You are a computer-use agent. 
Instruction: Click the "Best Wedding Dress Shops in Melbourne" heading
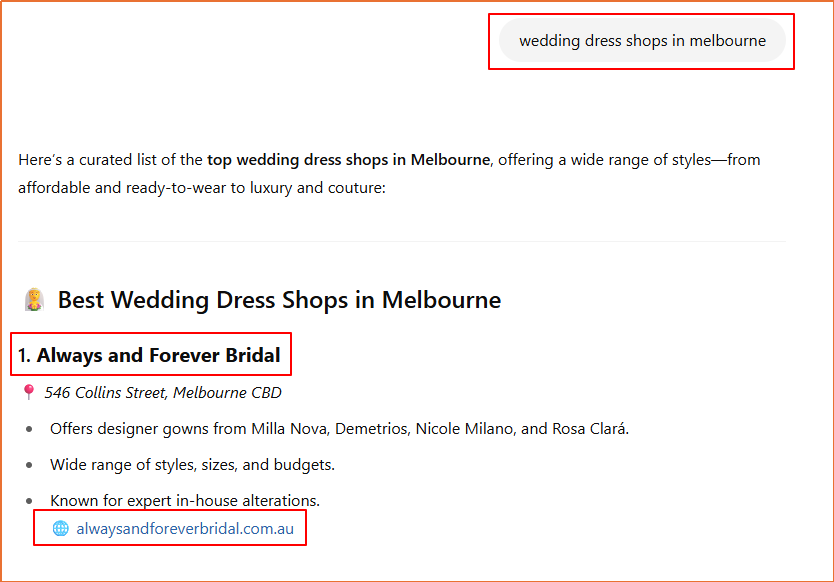(x=279, y=300)
